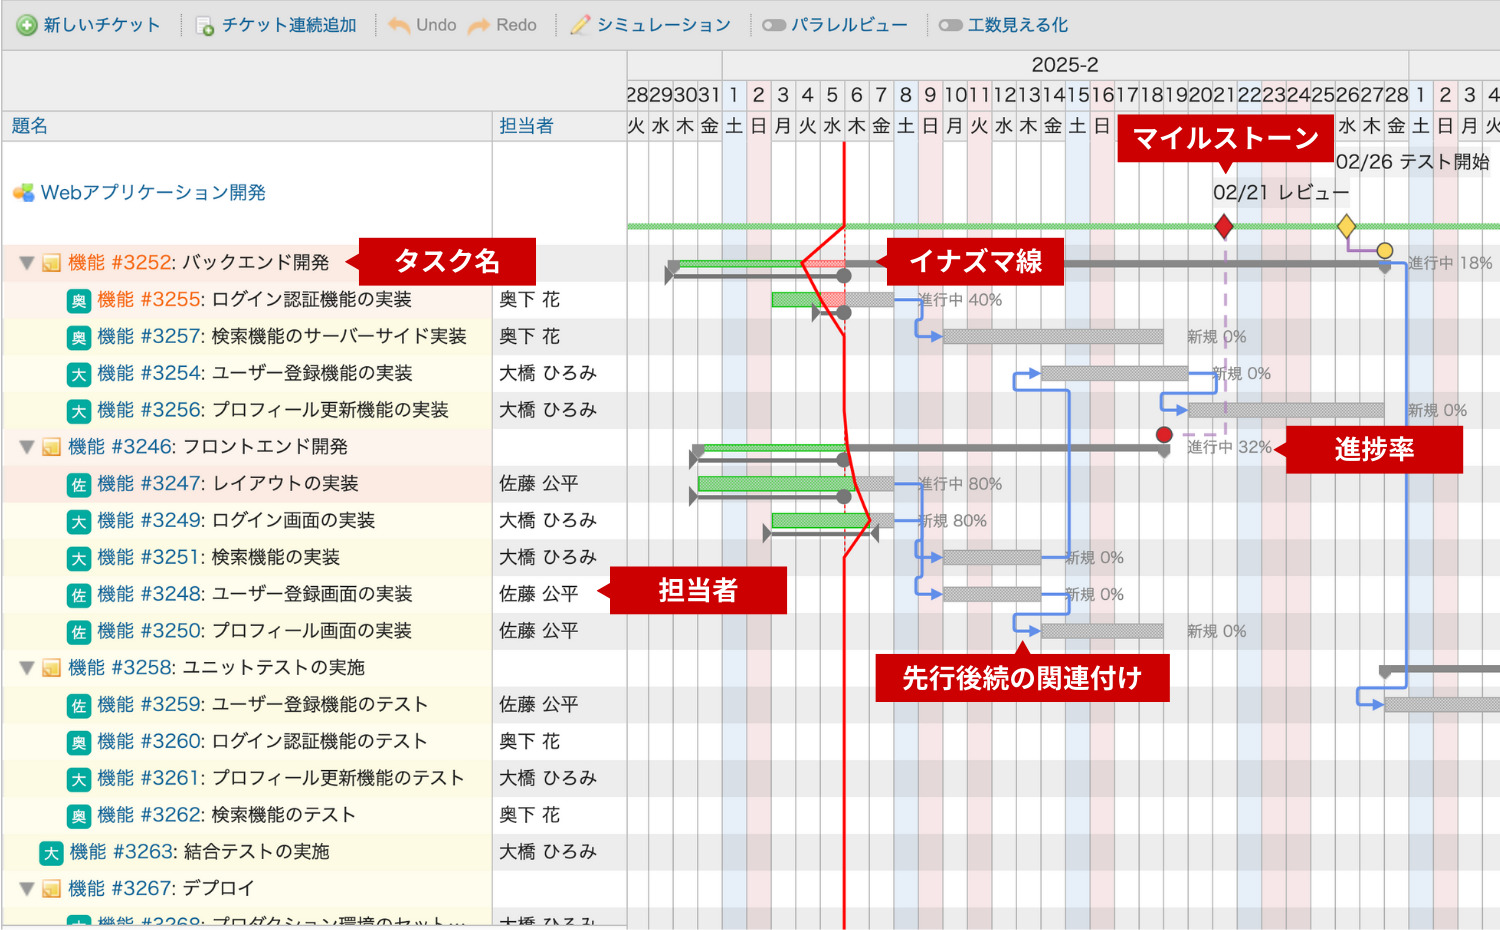Open ticket #3263 結合テストの実施

point(199,851)
